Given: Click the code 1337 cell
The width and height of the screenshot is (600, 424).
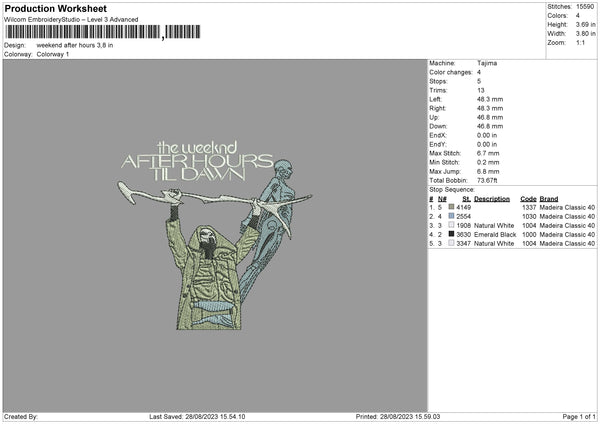Looking at the screenshot, I should [529, 207].
